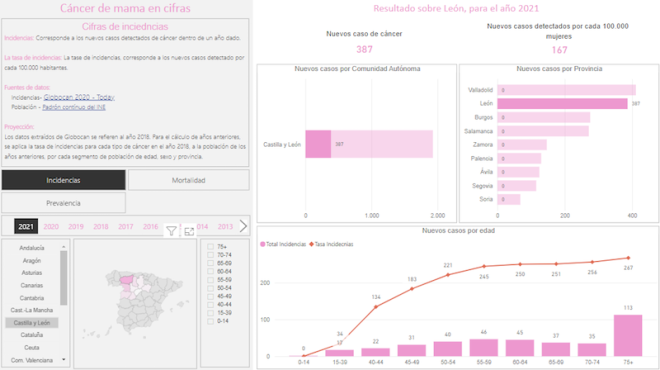Click Total Incidencias legend item
The height and width of the screenshot is (370, 660).
coord(283,244)
